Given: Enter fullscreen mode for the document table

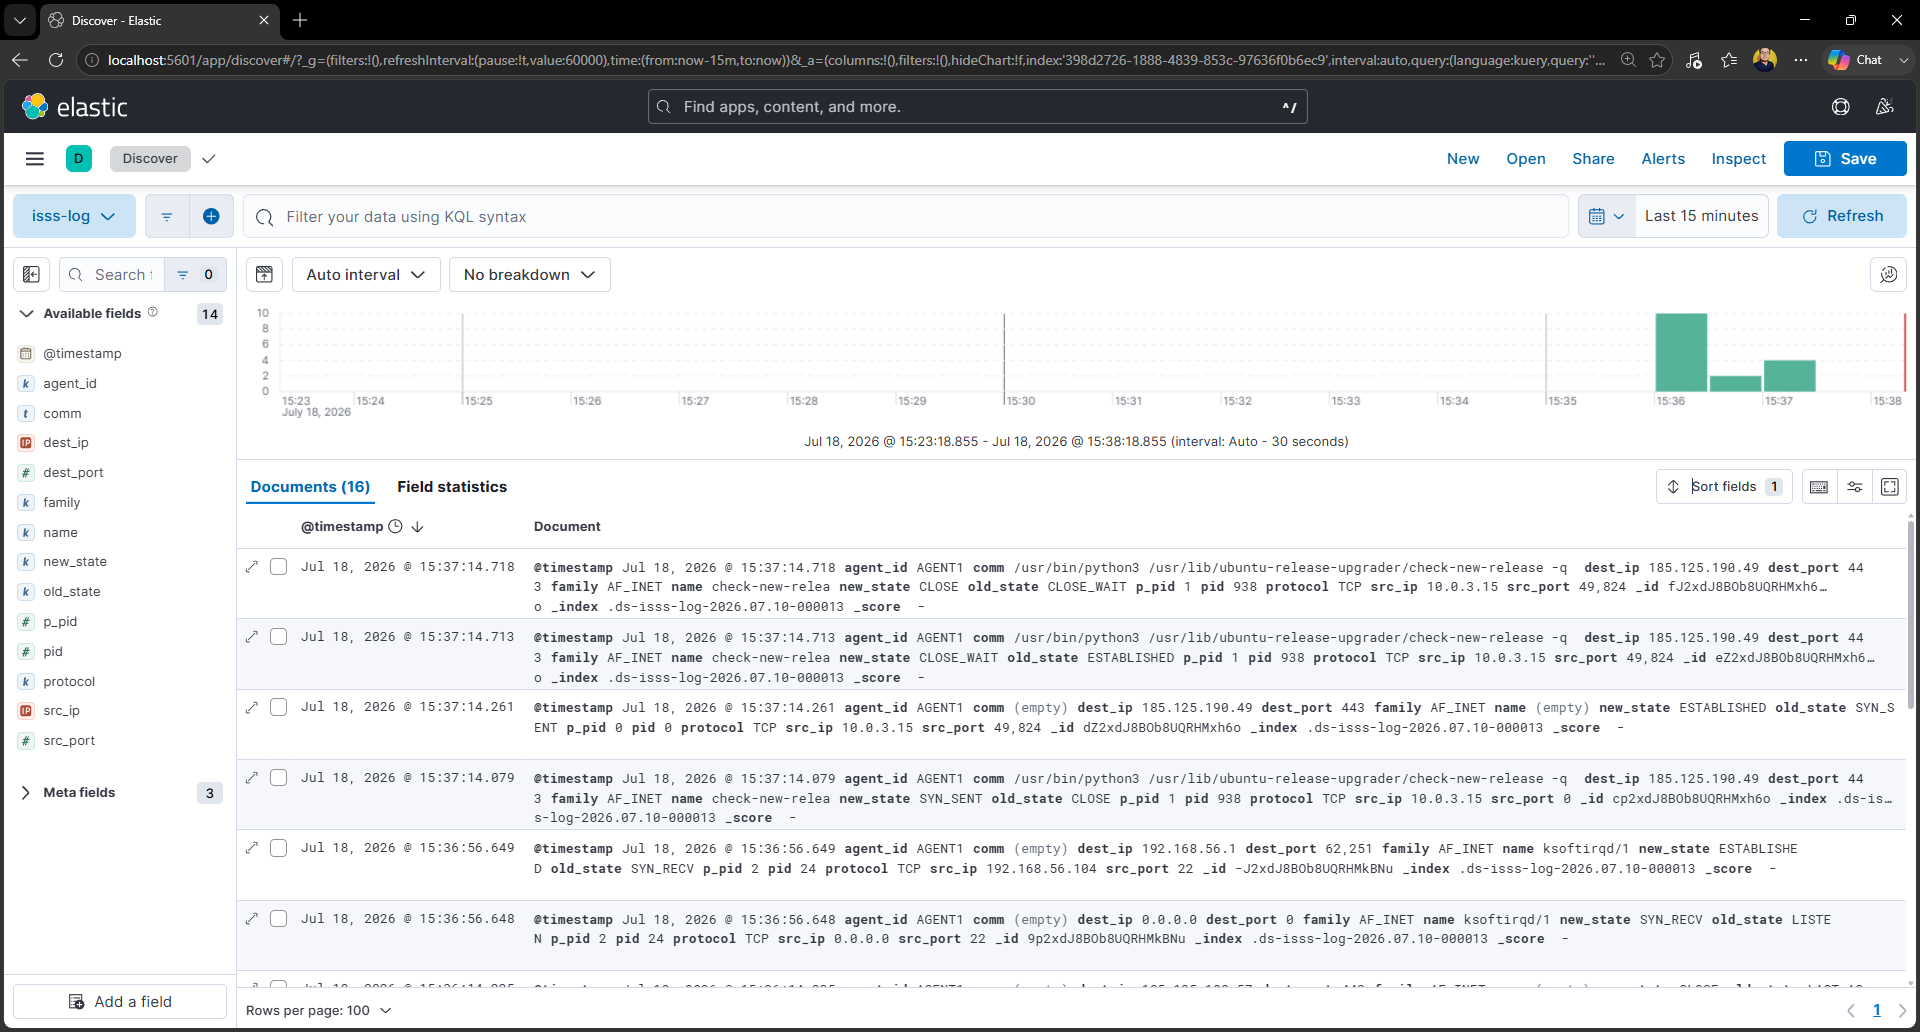Looking at the screenshot, I should 1890,487.
